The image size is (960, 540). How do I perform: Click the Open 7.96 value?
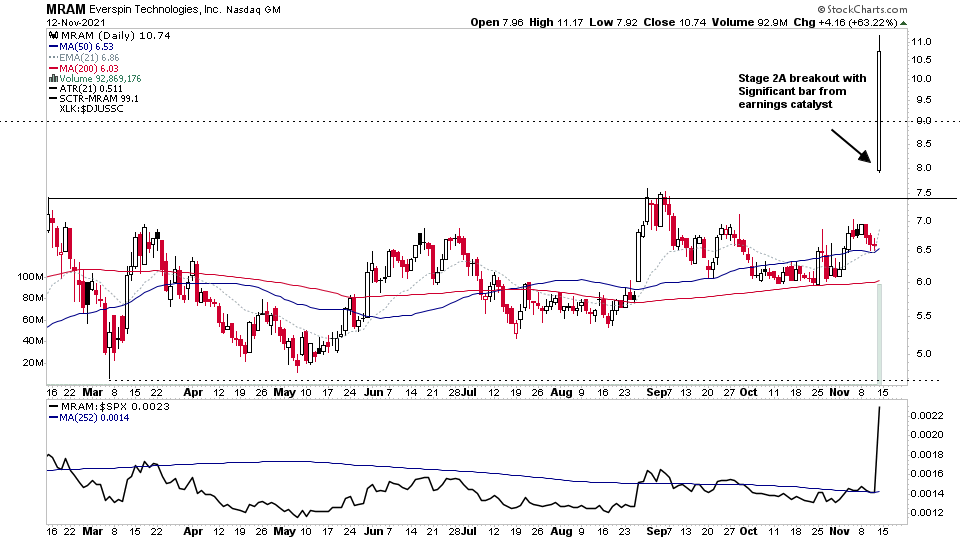(x=497, y=22)
